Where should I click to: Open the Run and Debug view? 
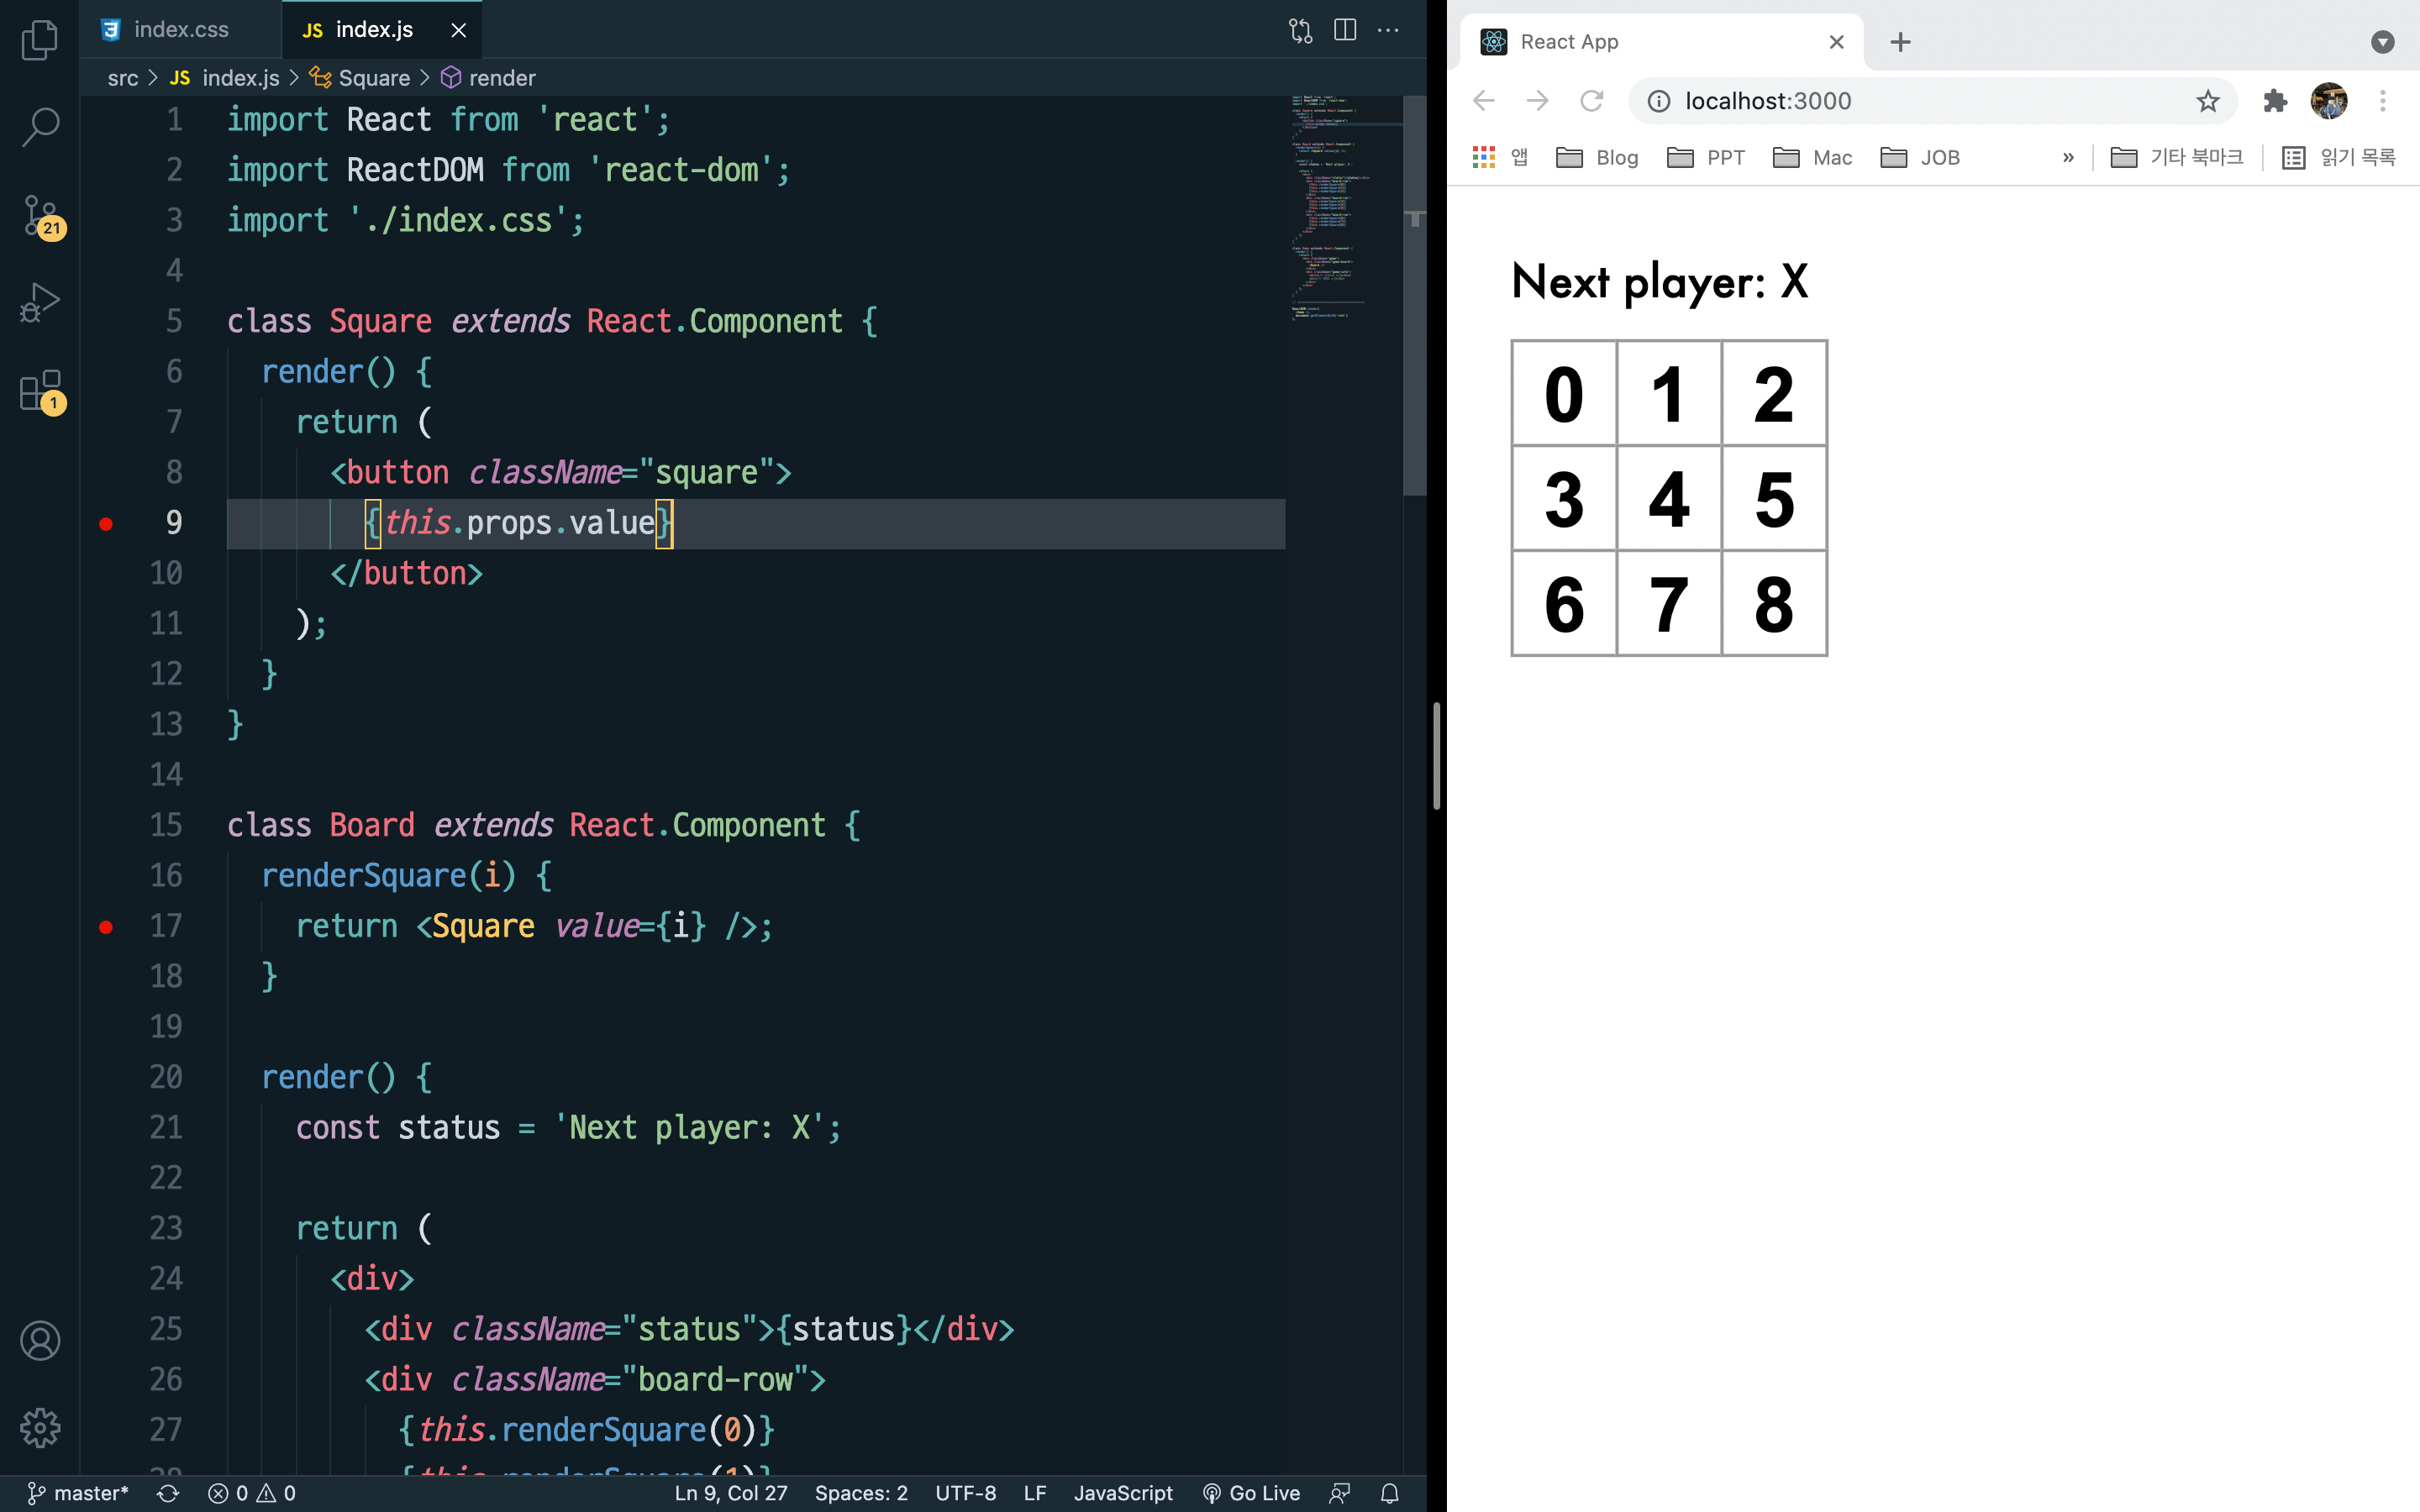click(x=40, y=302)
